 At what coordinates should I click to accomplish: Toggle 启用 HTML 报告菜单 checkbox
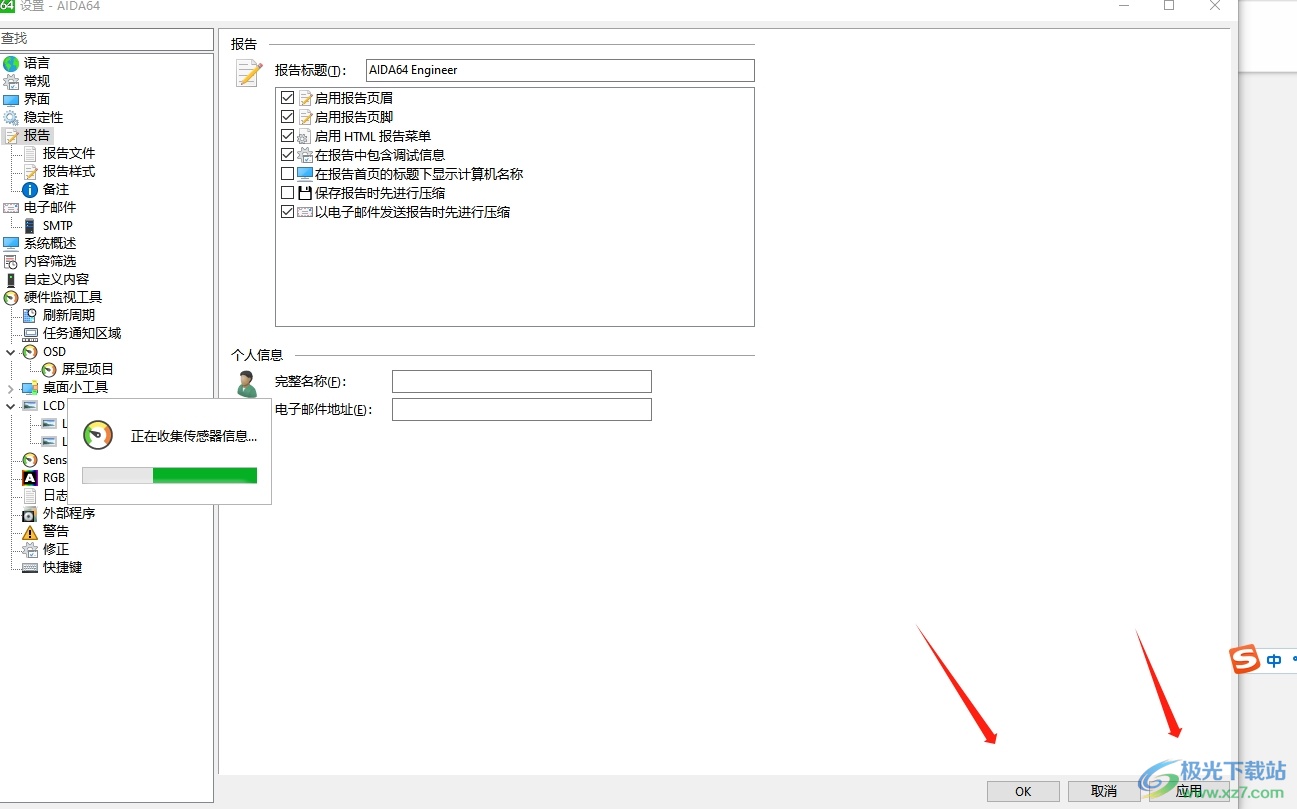(288, 136)
